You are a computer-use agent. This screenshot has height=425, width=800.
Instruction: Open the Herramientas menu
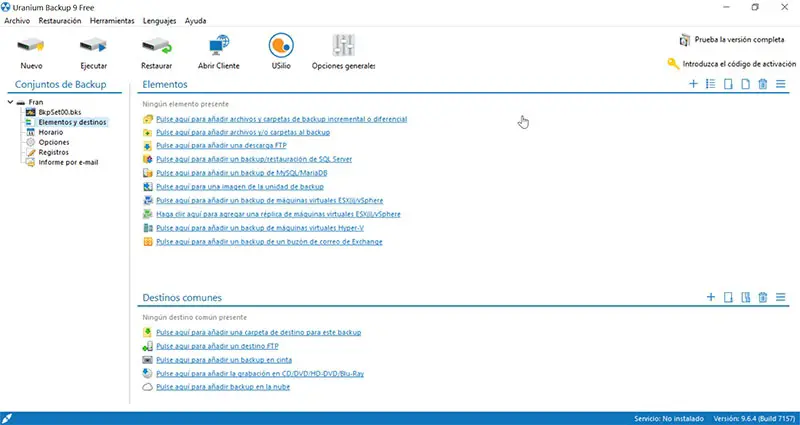point(112,21)
